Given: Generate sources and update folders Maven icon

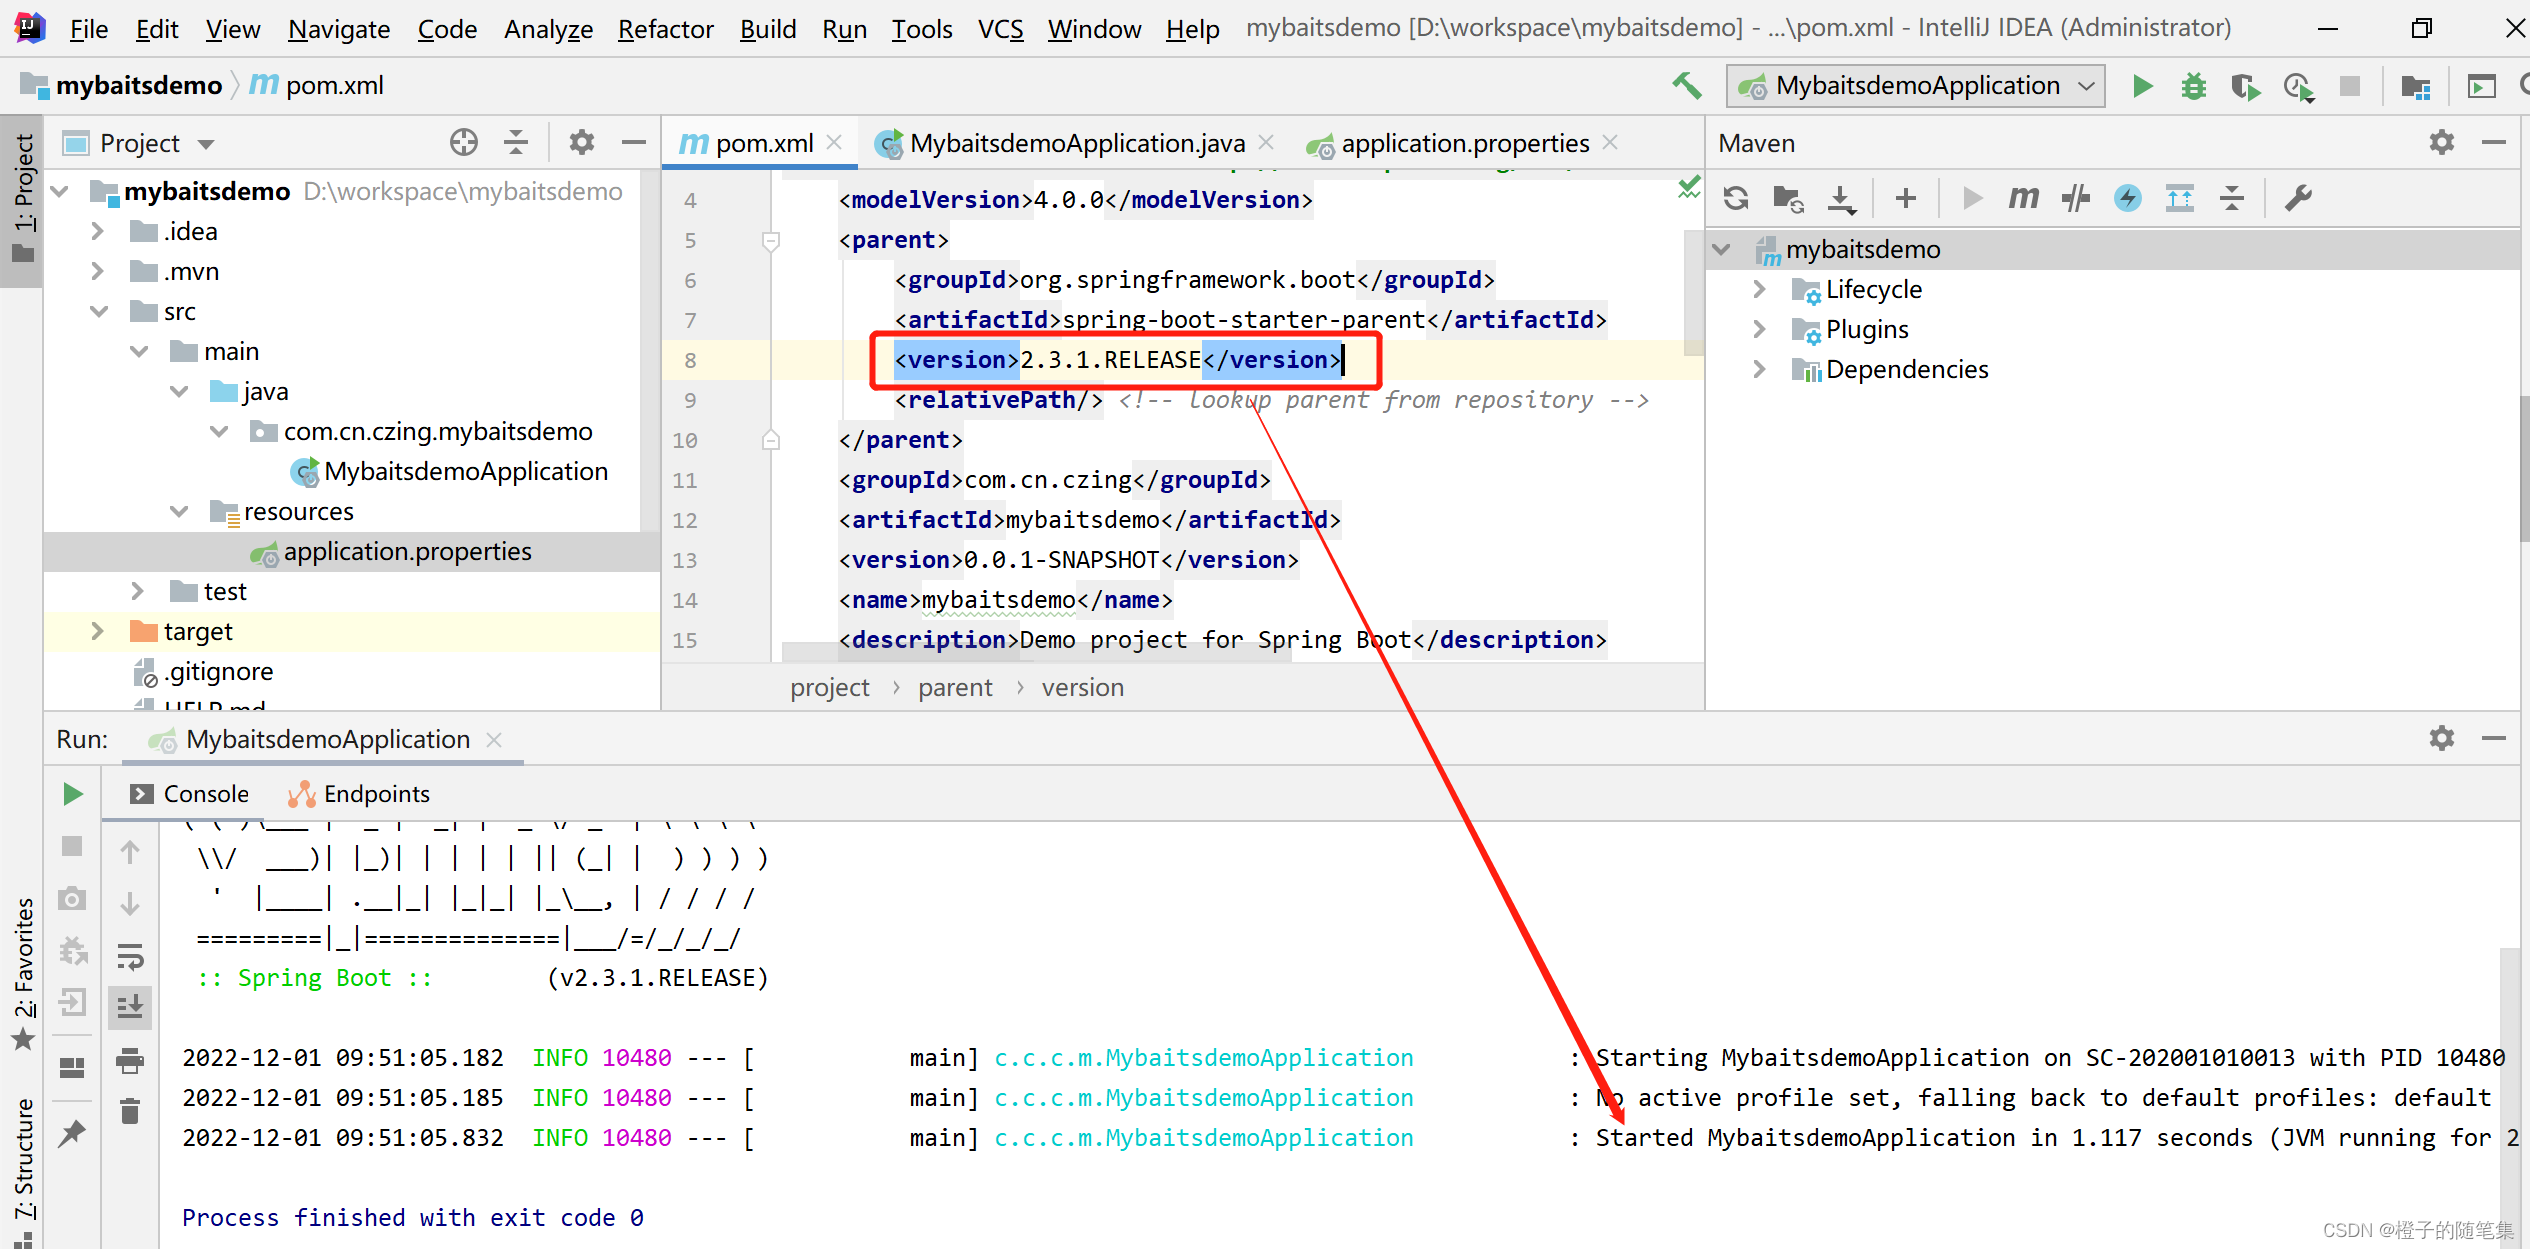Looking at the screenshot, I should click(x=1788, y=198).
